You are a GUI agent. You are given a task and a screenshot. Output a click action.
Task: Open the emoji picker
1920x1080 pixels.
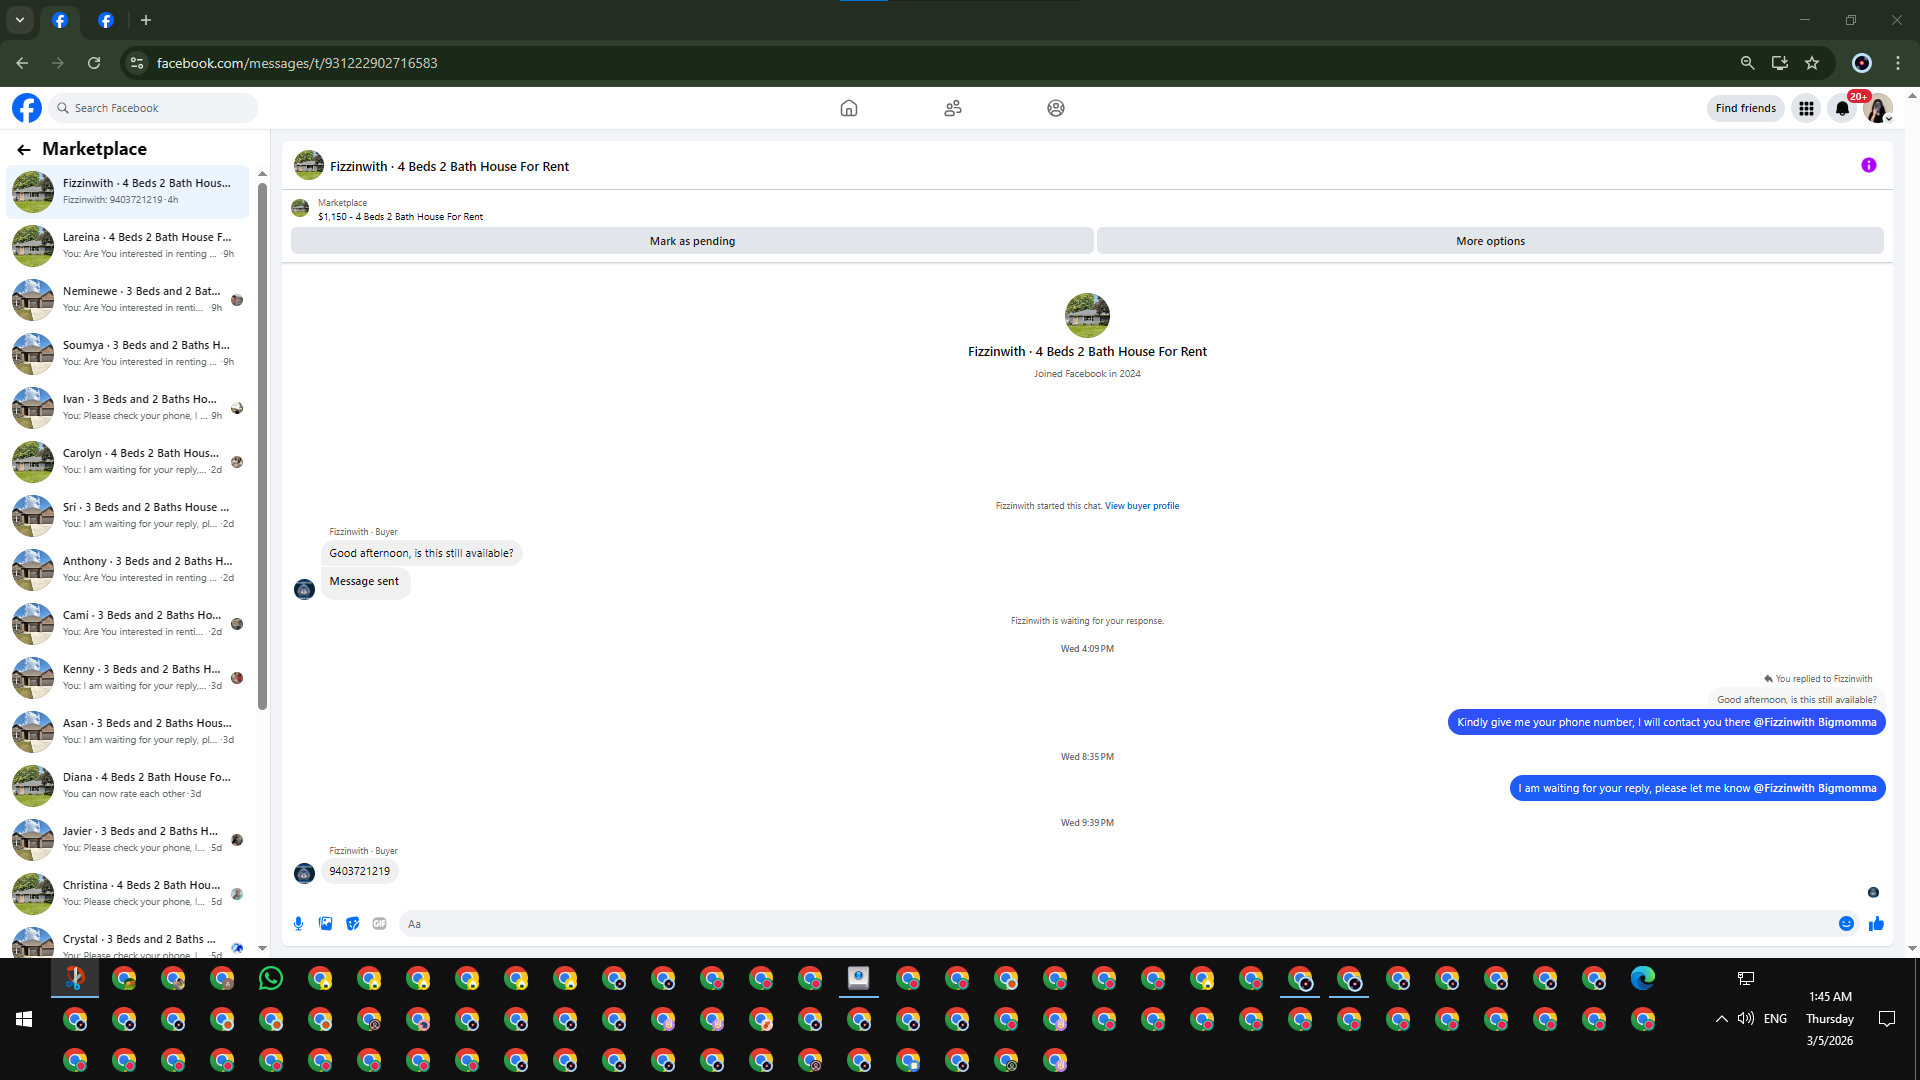click(x=1847, y=924)
